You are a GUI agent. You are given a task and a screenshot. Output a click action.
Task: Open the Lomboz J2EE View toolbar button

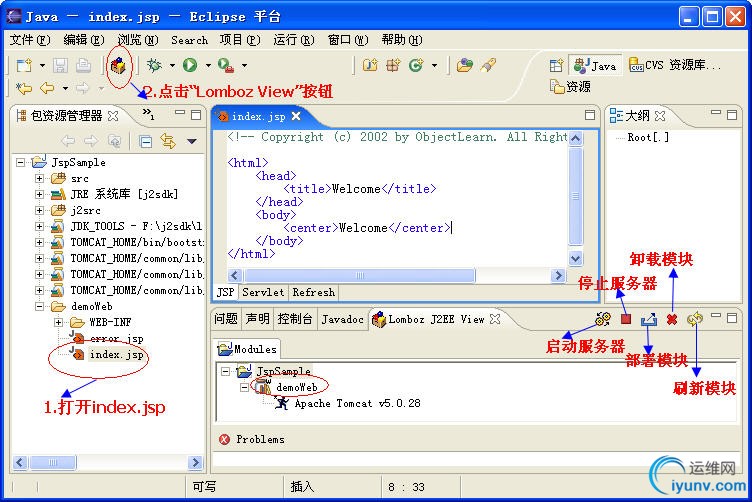118,65
